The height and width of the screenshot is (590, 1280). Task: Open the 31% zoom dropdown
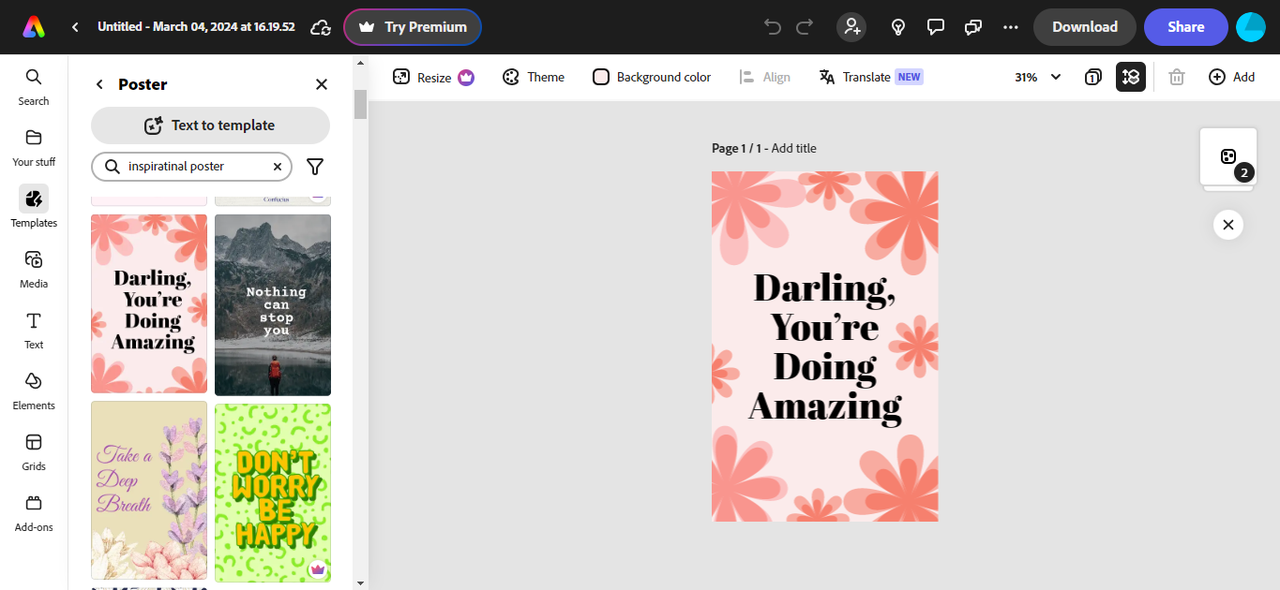point(1038,77)
